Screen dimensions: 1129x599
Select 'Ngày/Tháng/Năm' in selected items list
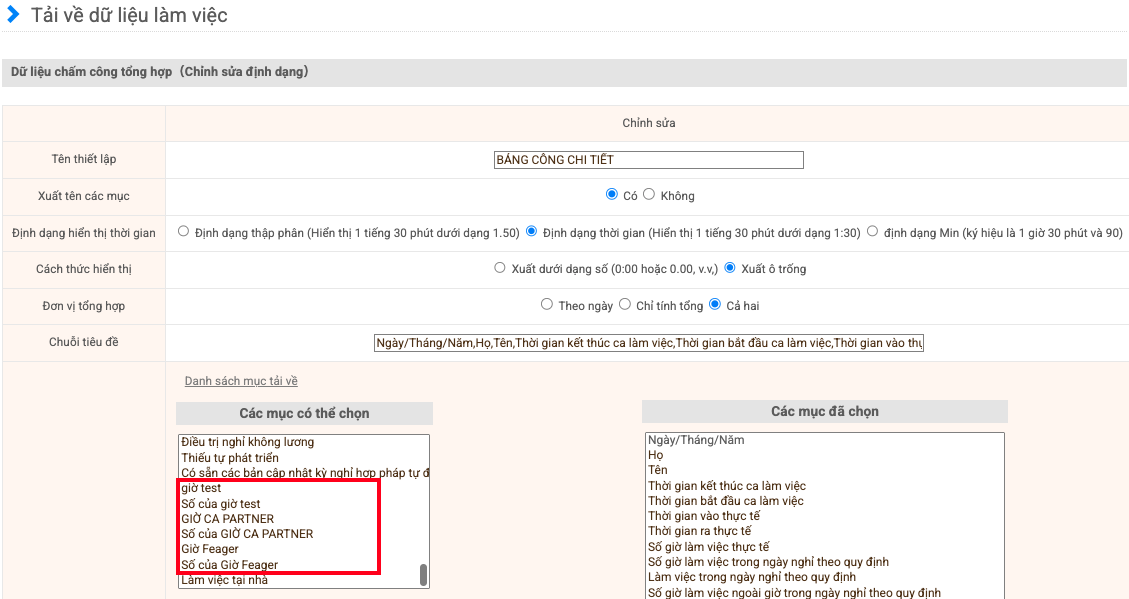pyautogui.click(x=696, y=440)
